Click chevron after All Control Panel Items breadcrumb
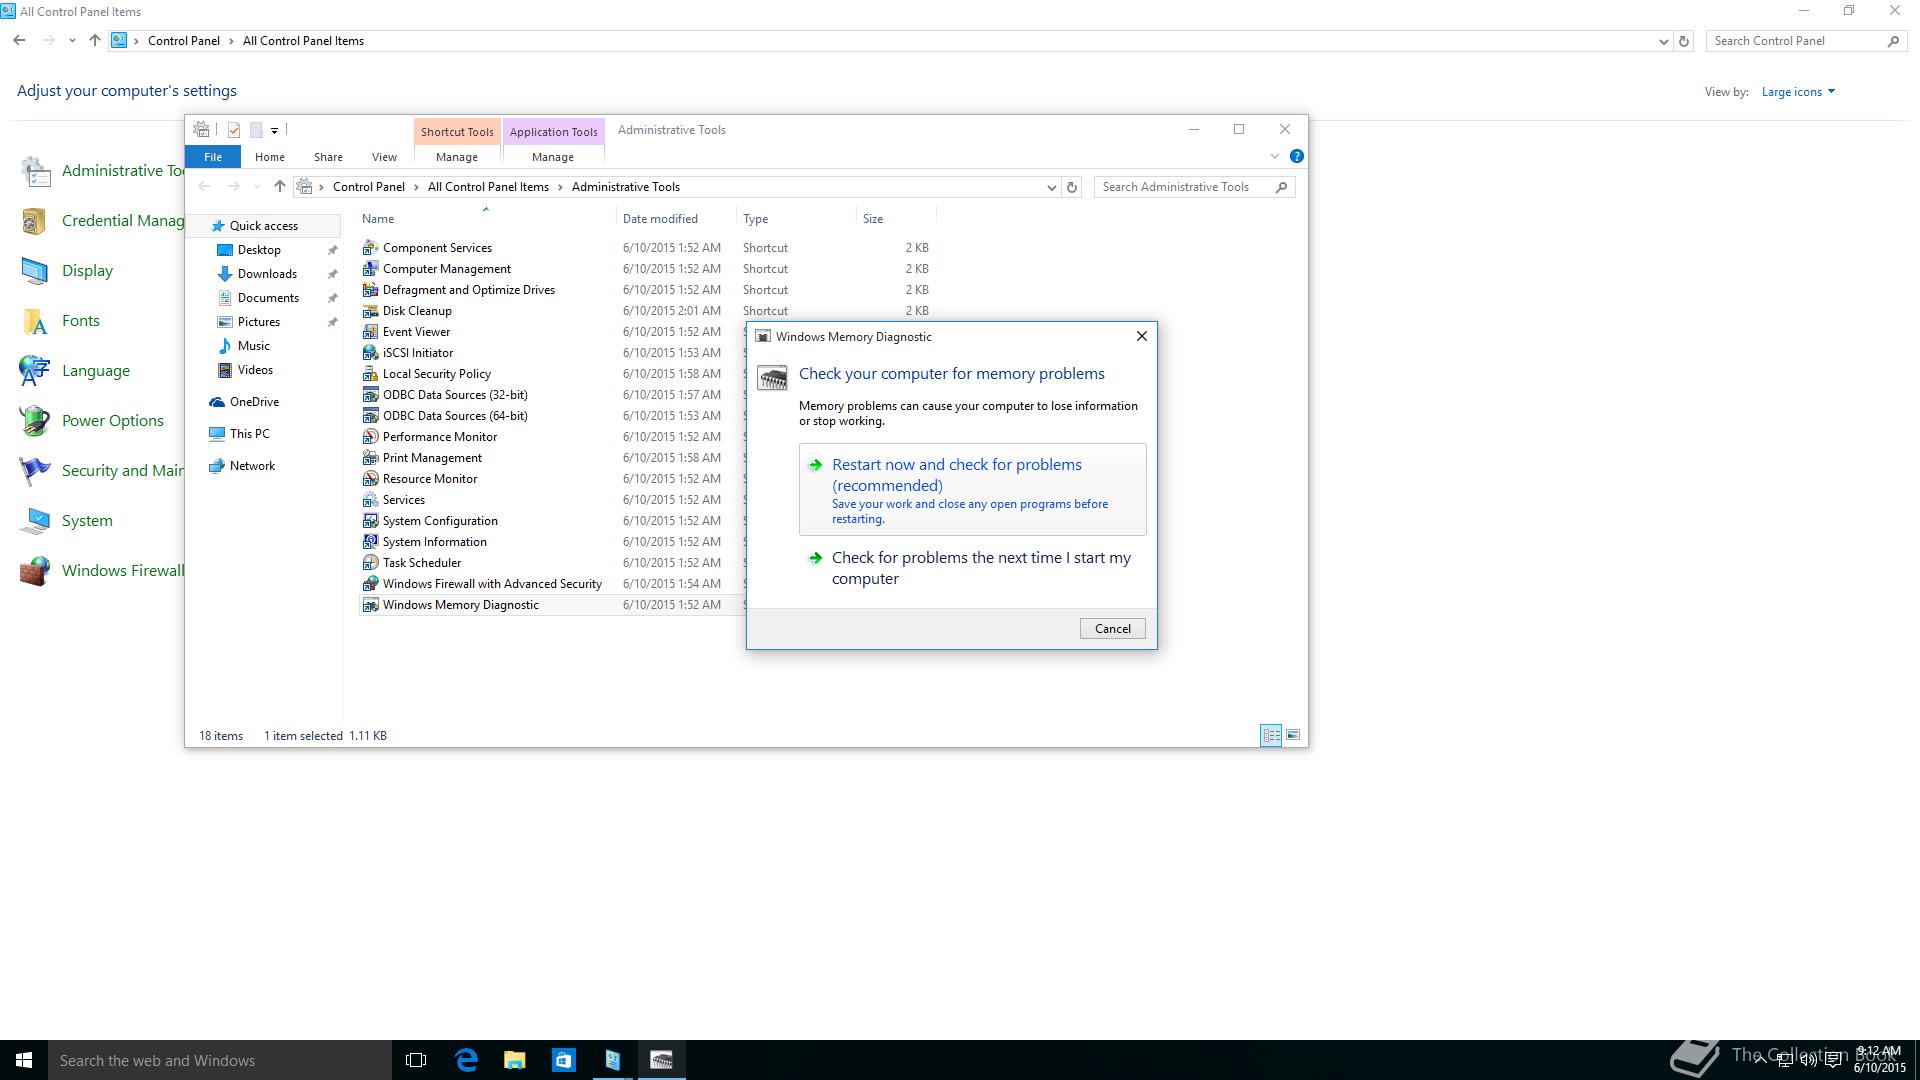This screenshot has height=1080, width=1920. [x=560, y=187]
